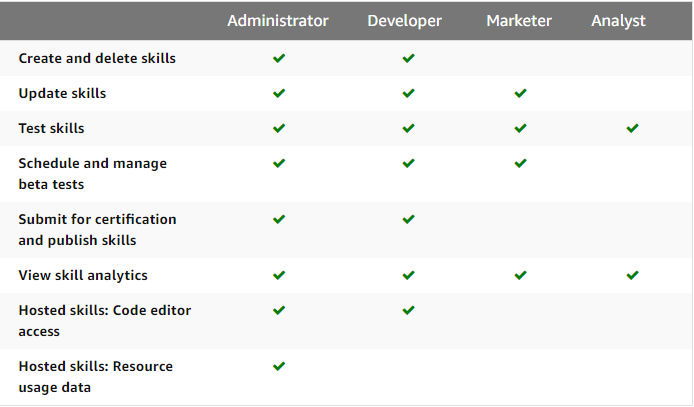Select 'Schedule and manage beta tests' label

point(93,174)
